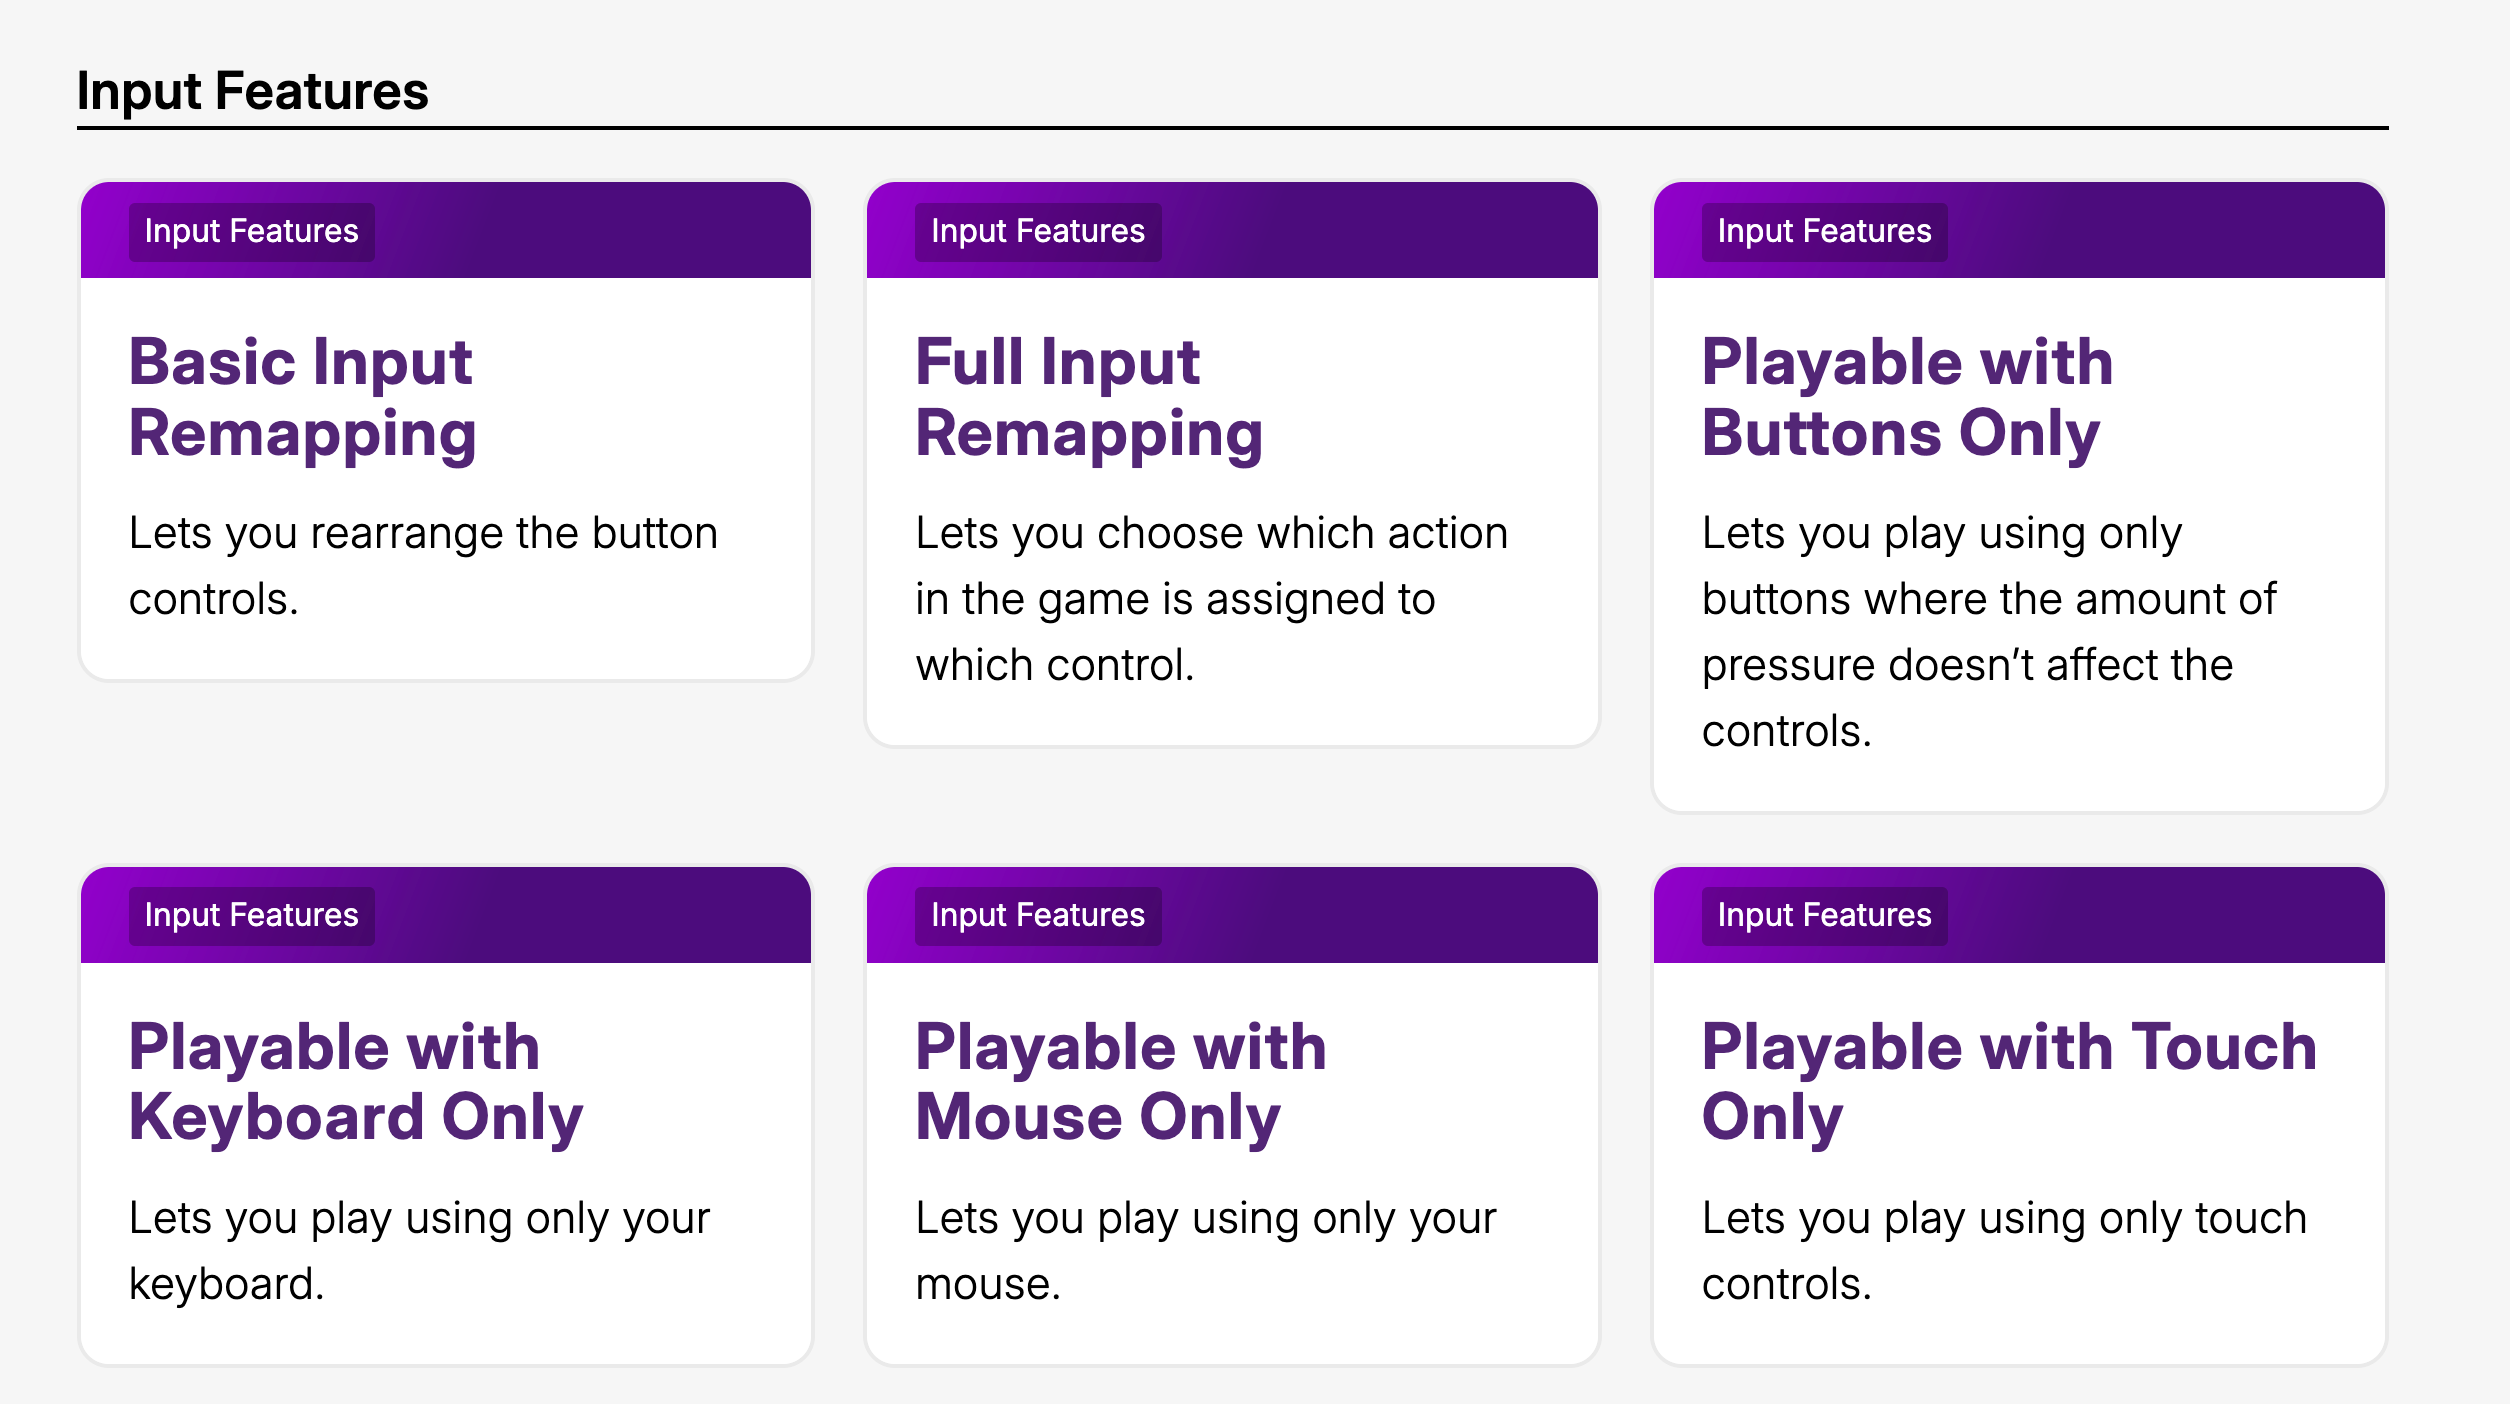Click Input Features tag on Buttons Only card

pos(1823,232)
